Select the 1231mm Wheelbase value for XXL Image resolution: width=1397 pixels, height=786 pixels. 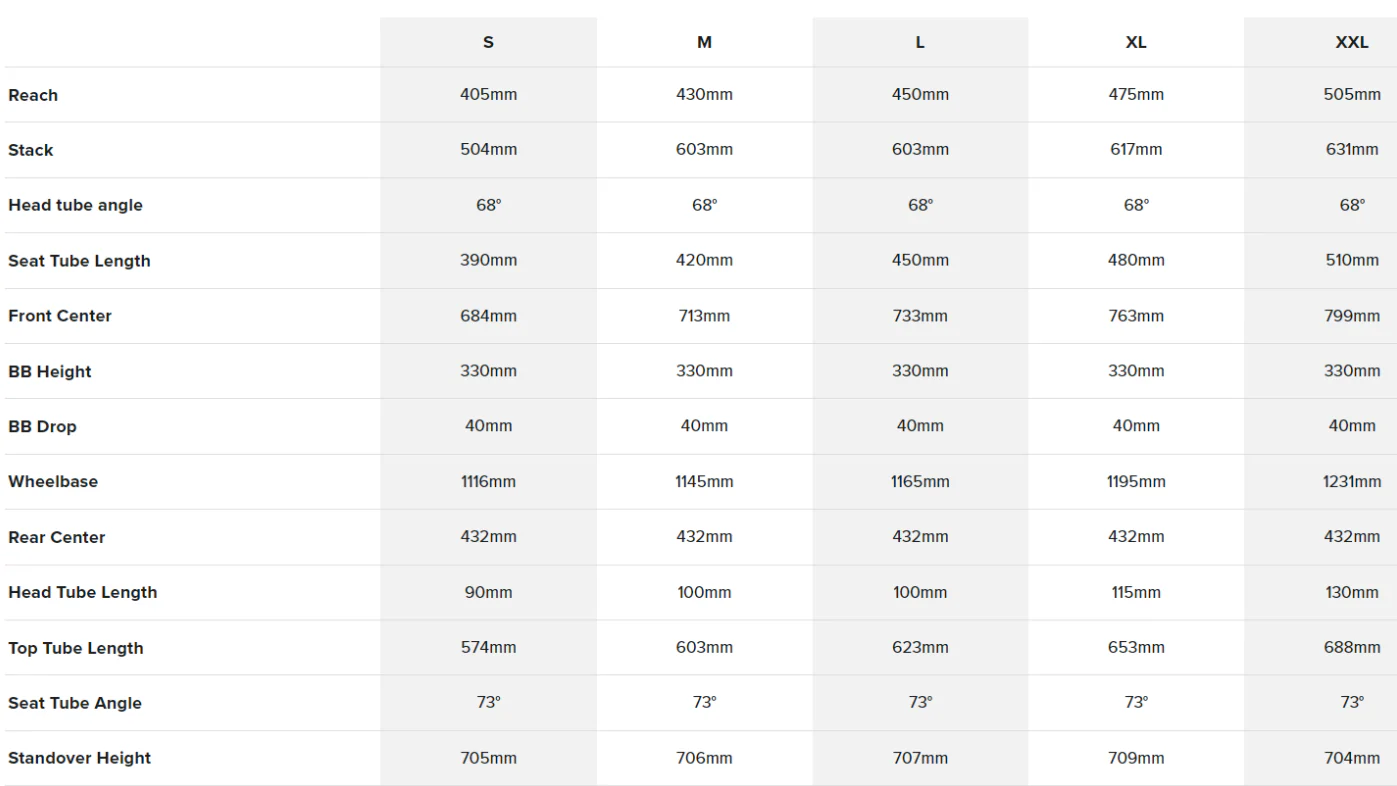coord(1352,481)
